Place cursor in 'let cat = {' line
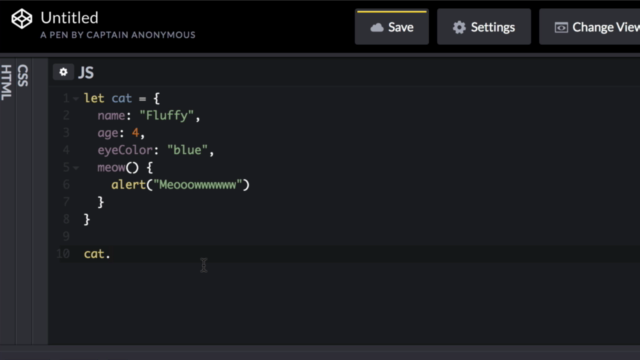Image resolution: width=640 pixels, height=360 pixels. coord(122,98)
